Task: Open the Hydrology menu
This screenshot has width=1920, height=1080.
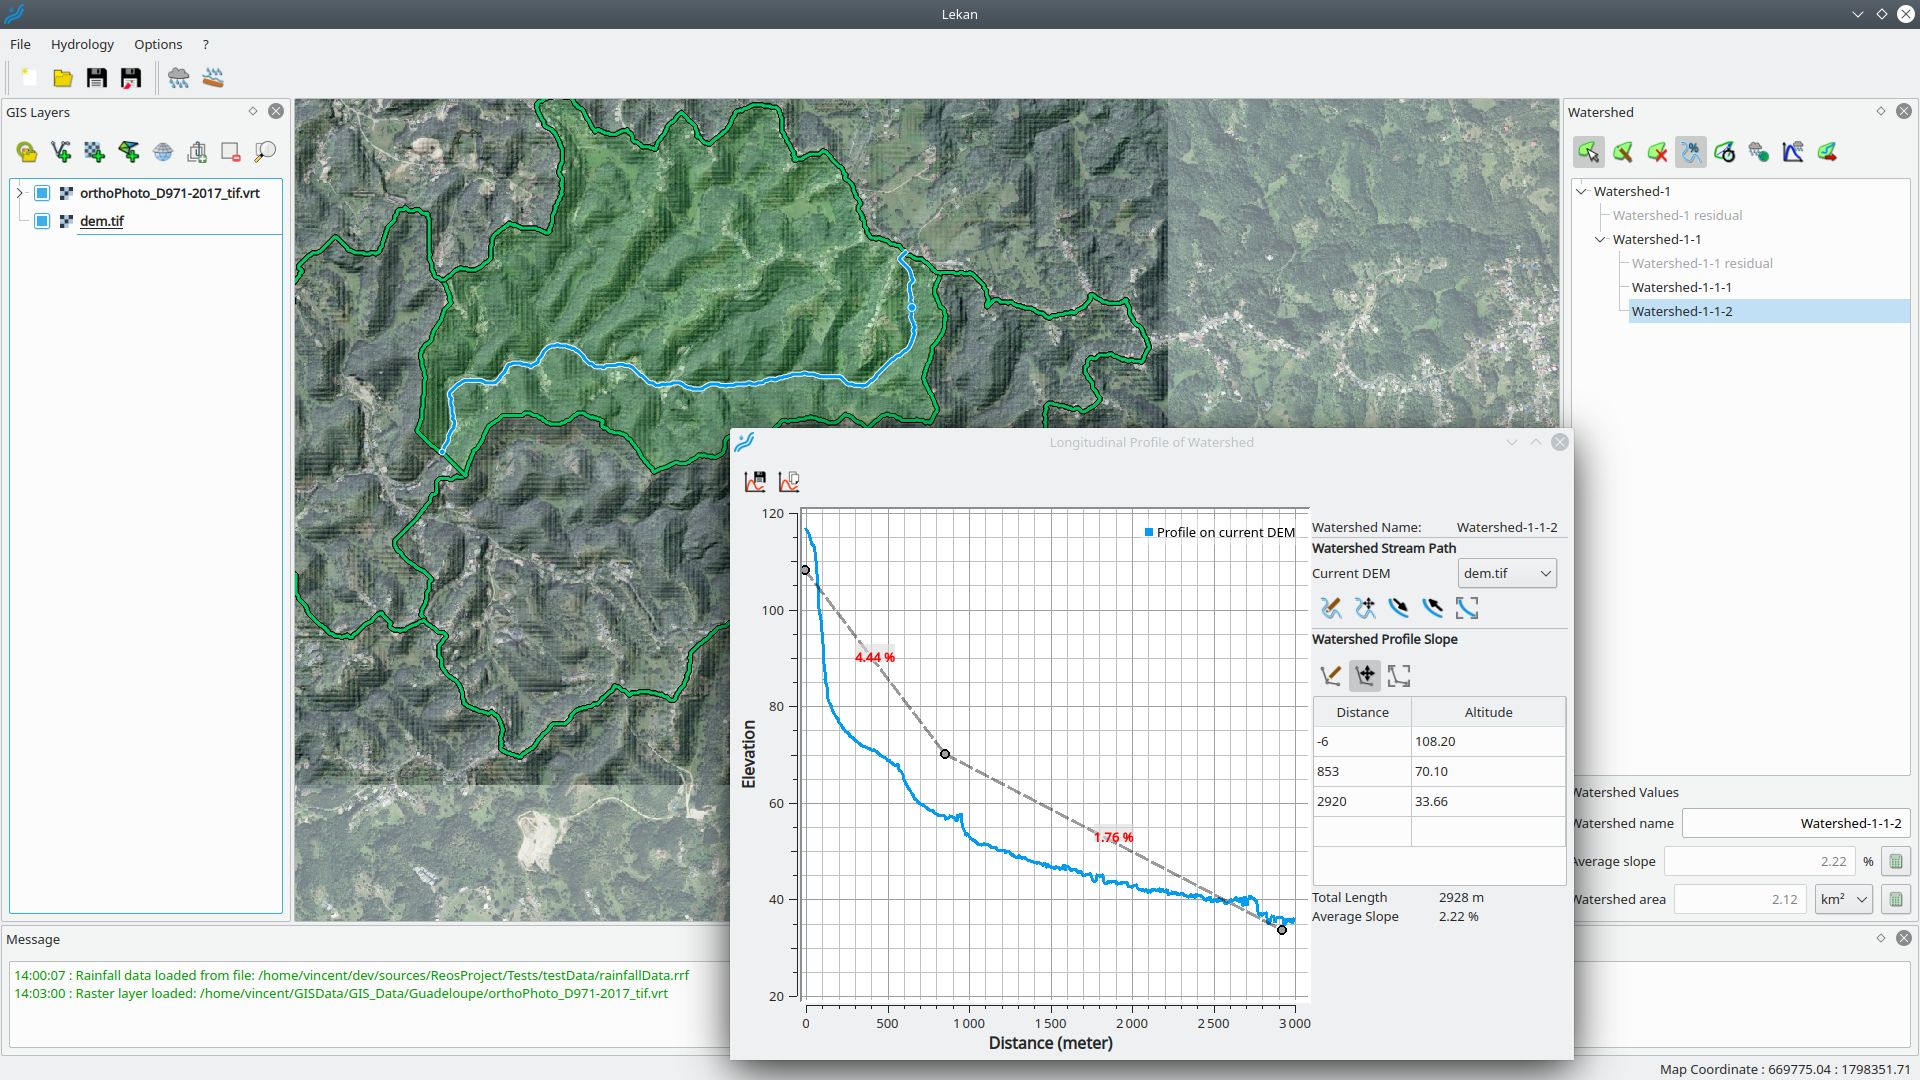Action: [x=82, y=44]
